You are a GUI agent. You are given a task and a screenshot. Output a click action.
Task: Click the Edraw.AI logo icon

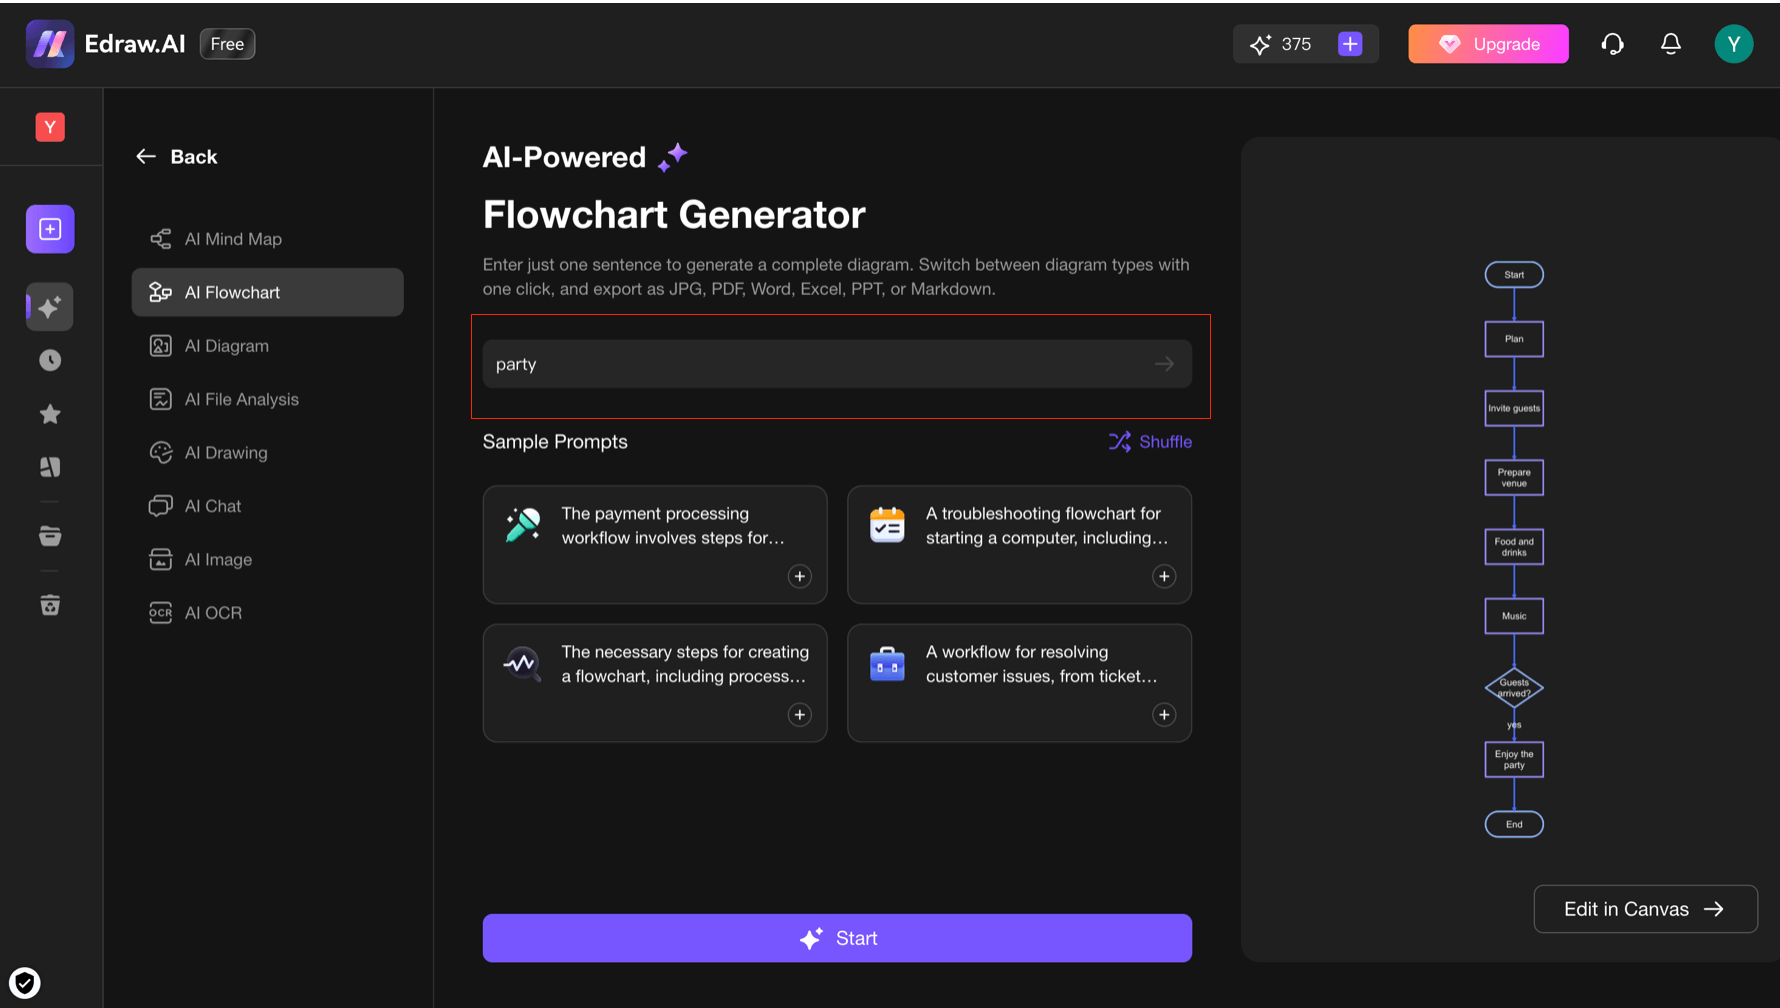(50, 44)
